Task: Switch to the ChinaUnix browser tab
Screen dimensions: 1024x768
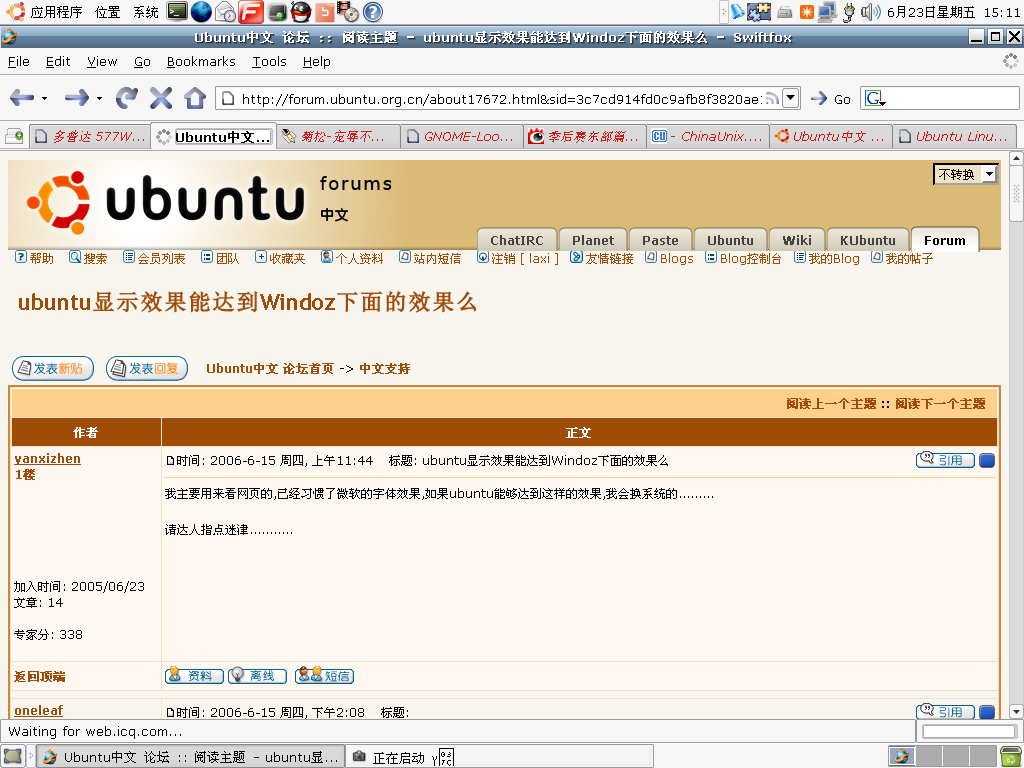Action: click(707, 136)
